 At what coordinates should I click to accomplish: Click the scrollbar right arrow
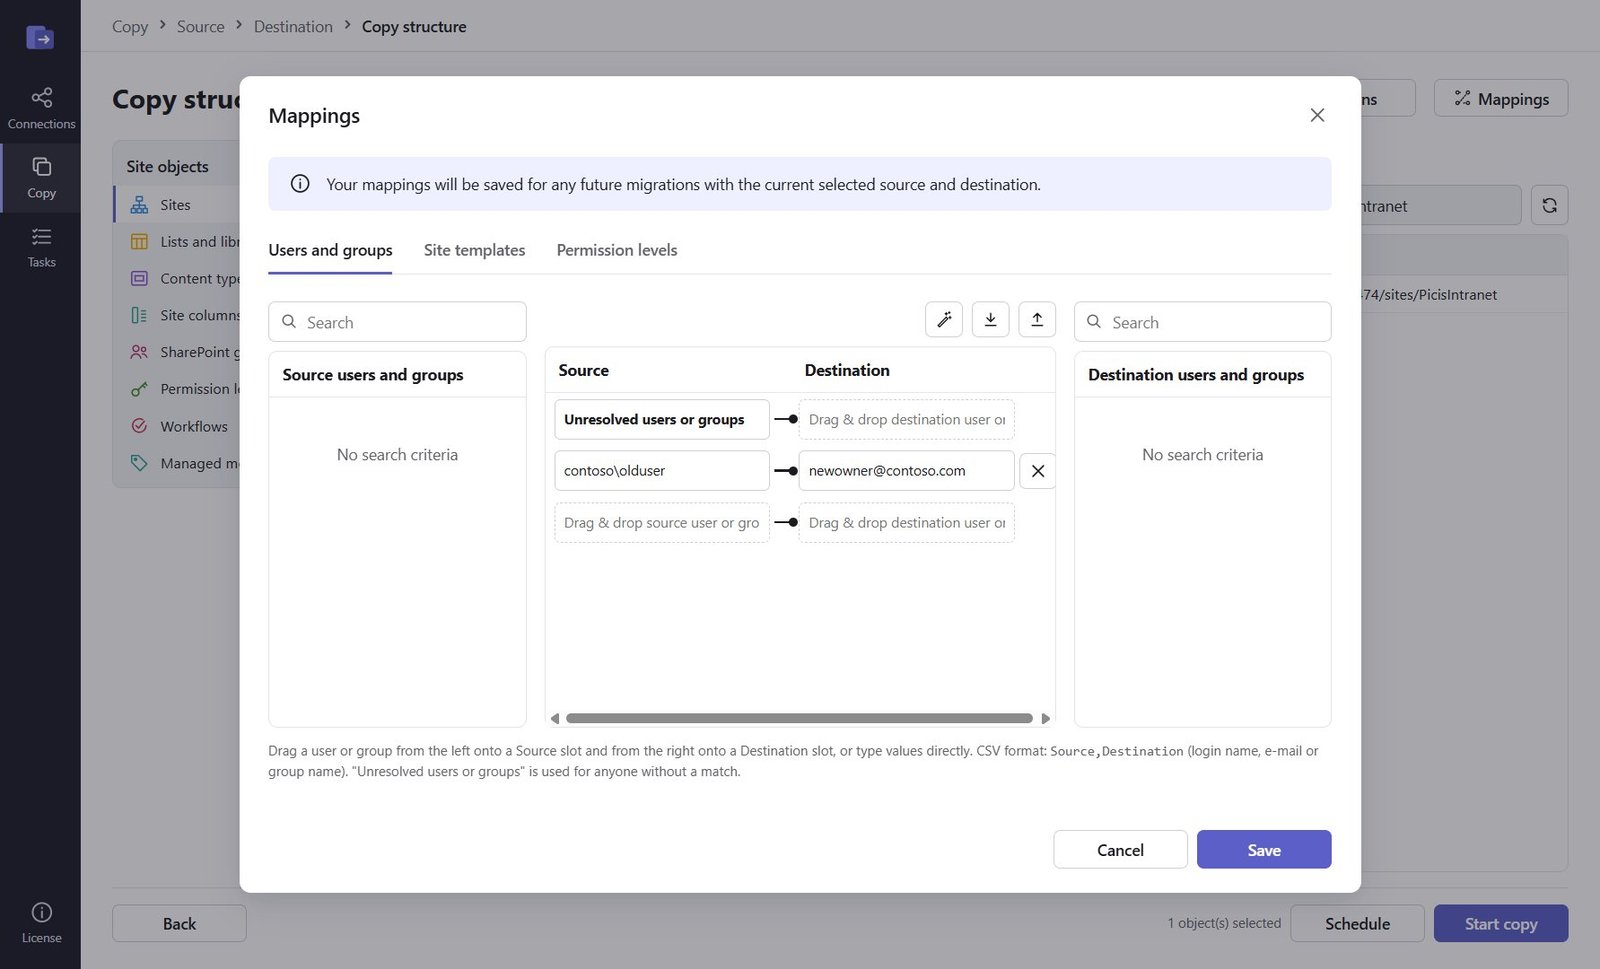coord(1045,718)
